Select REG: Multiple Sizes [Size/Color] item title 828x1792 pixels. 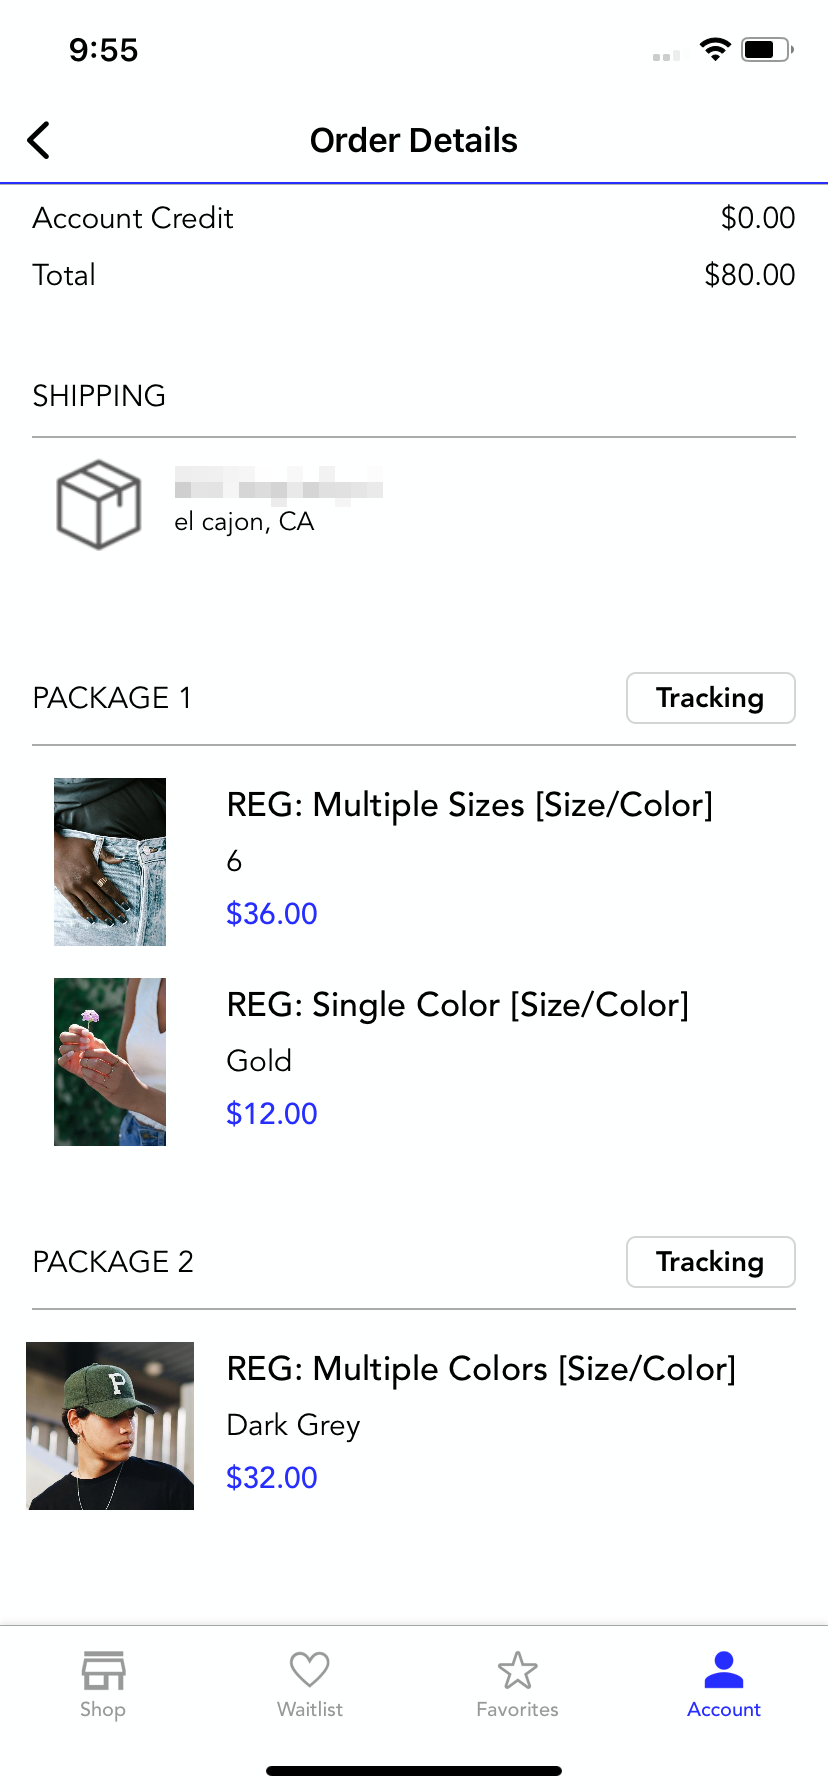point(470,805)
